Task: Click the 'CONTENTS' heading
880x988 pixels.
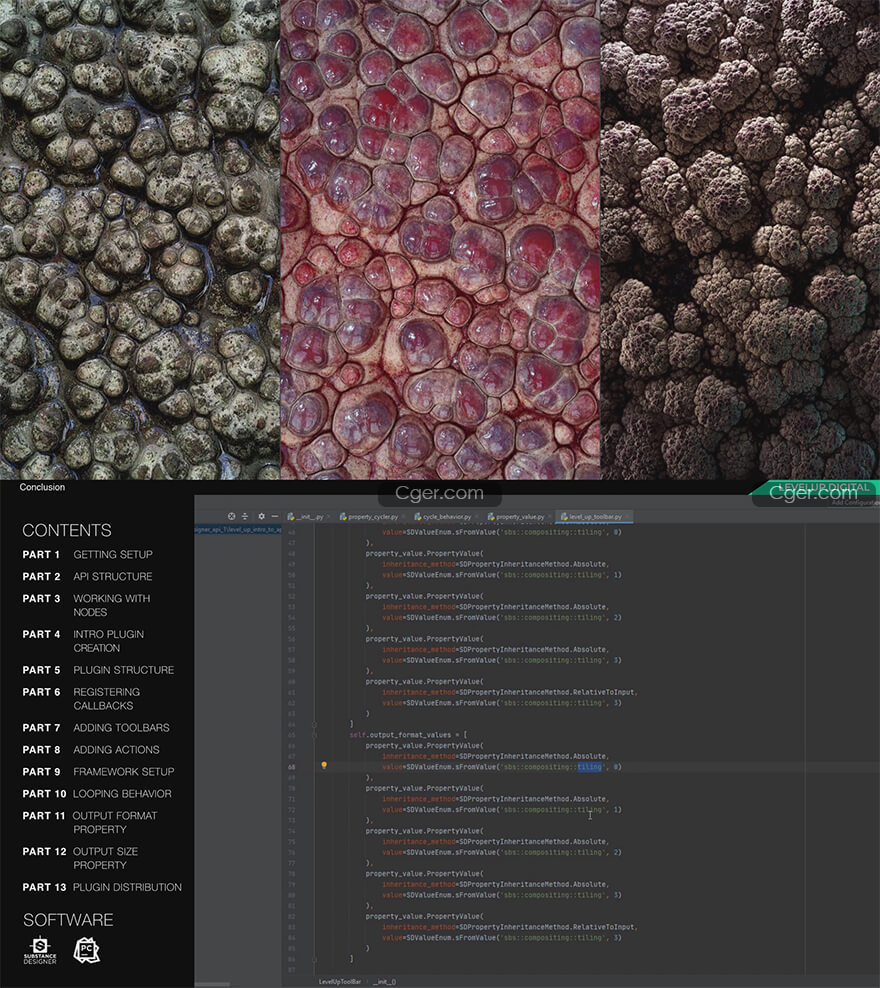Action: coord(67,531)
